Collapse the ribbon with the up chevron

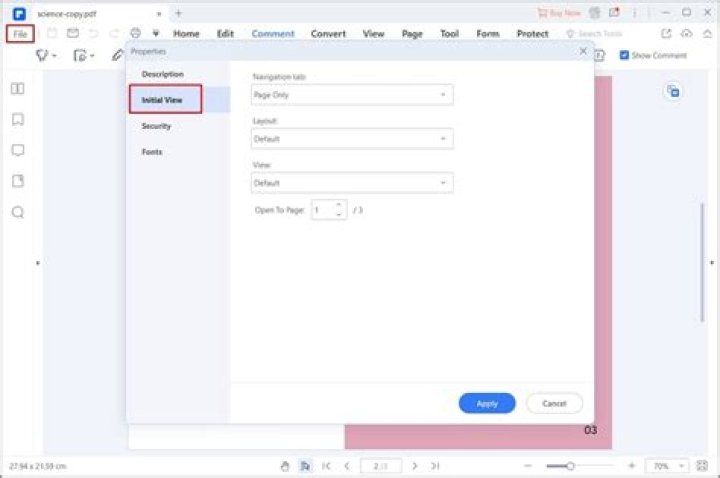click(707, 34)
